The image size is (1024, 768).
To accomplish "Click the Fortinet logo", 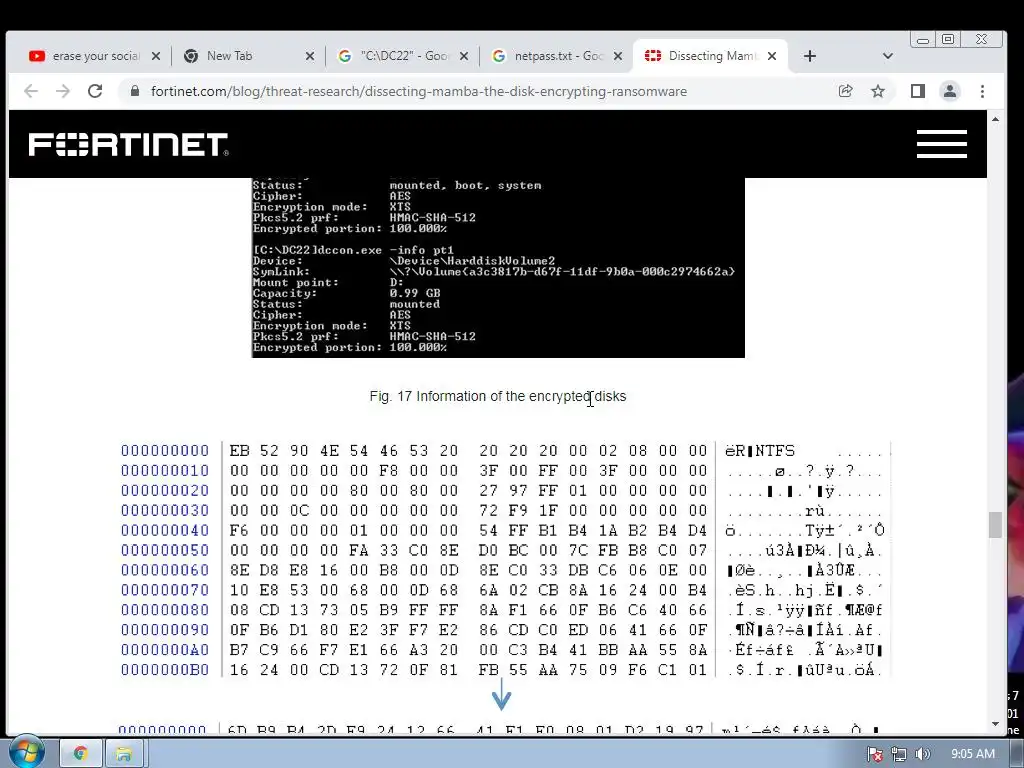I will tap(129, 144).
